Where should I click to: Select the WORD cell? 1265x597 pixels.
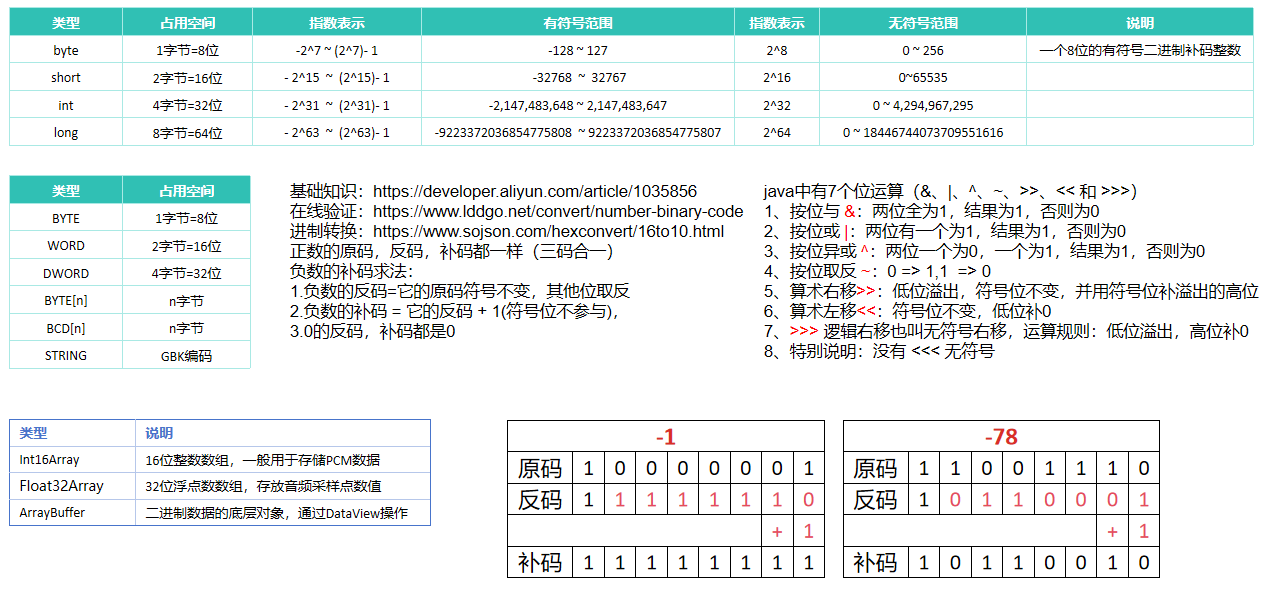66,246
